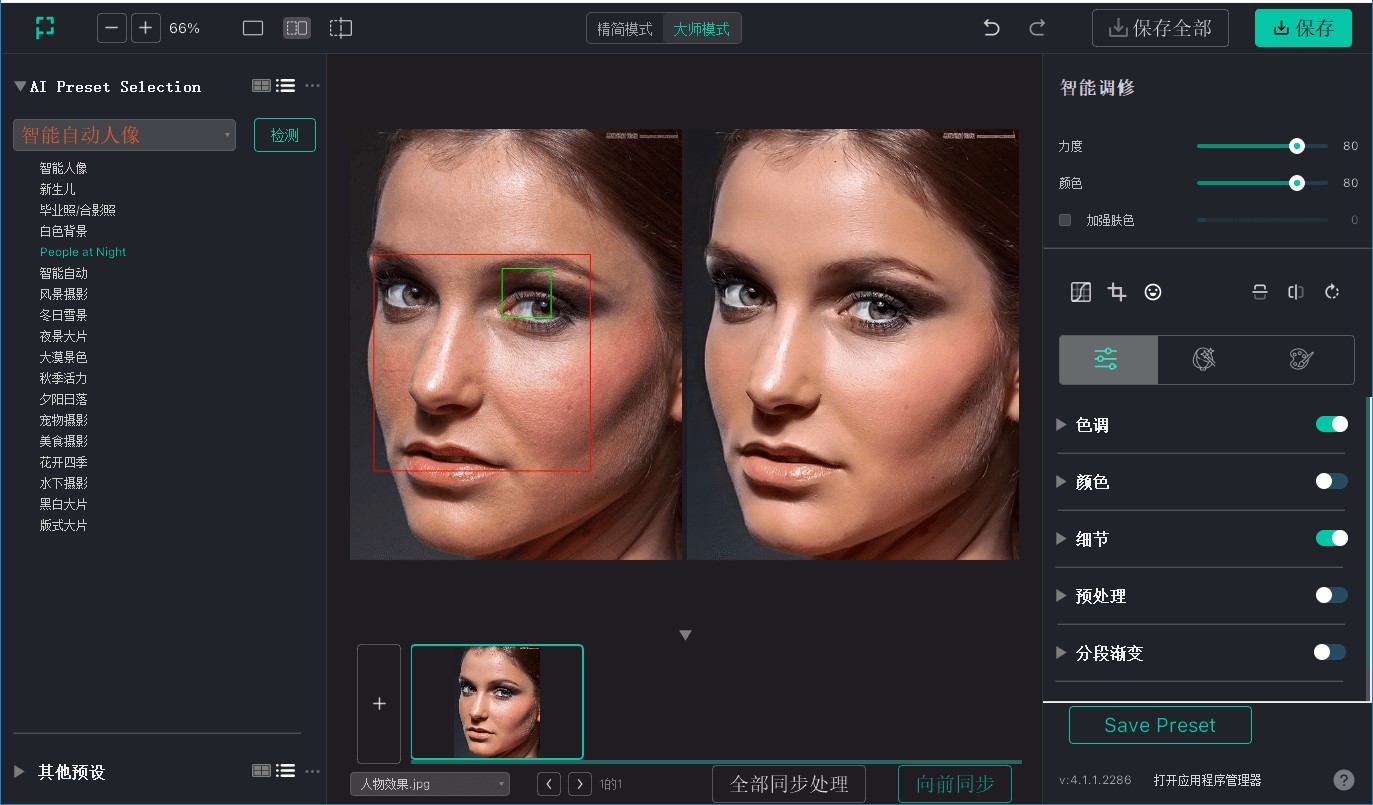
Task: Switch to 精简模式 tab
Action: pyautogui.click(x=625, y=29)
